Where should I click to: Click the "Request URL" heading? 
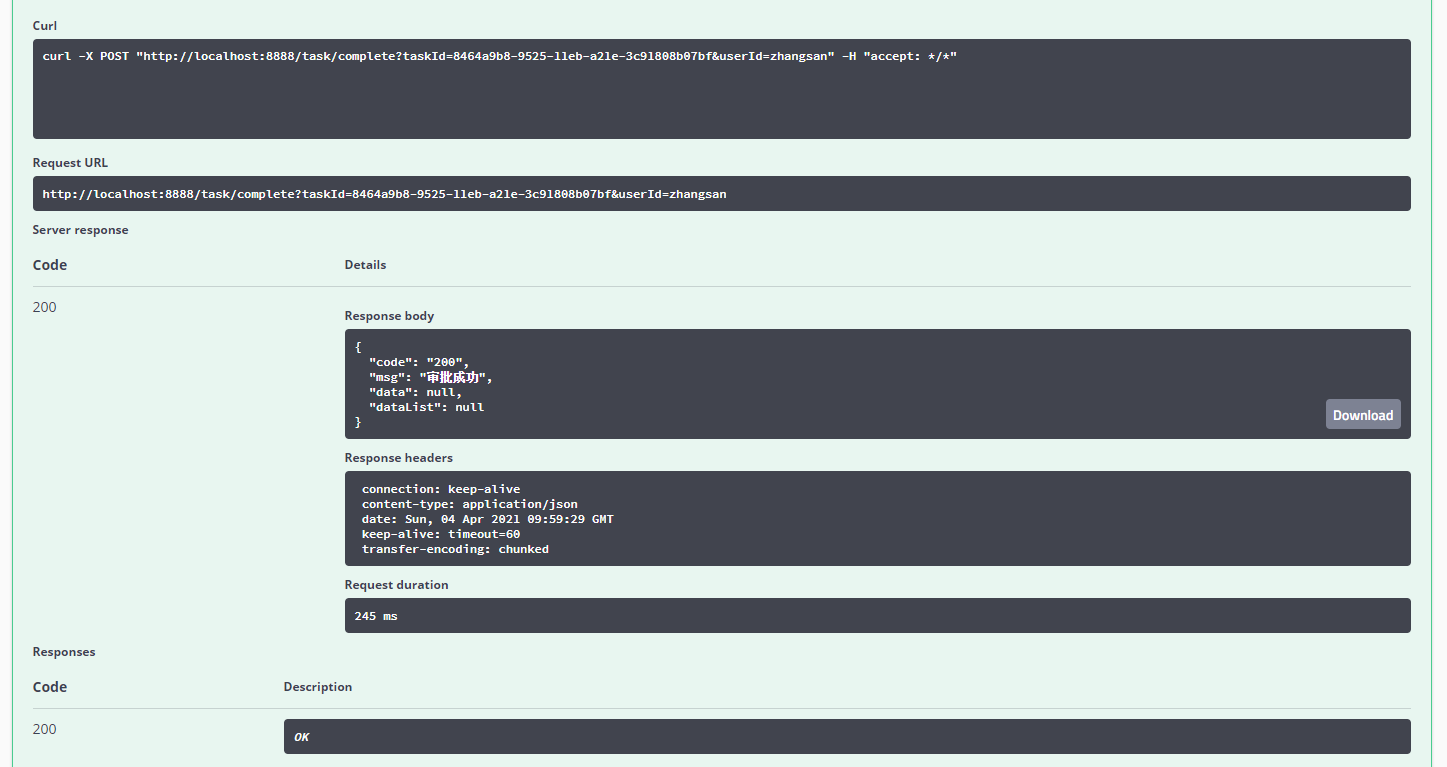coord(70,163)
